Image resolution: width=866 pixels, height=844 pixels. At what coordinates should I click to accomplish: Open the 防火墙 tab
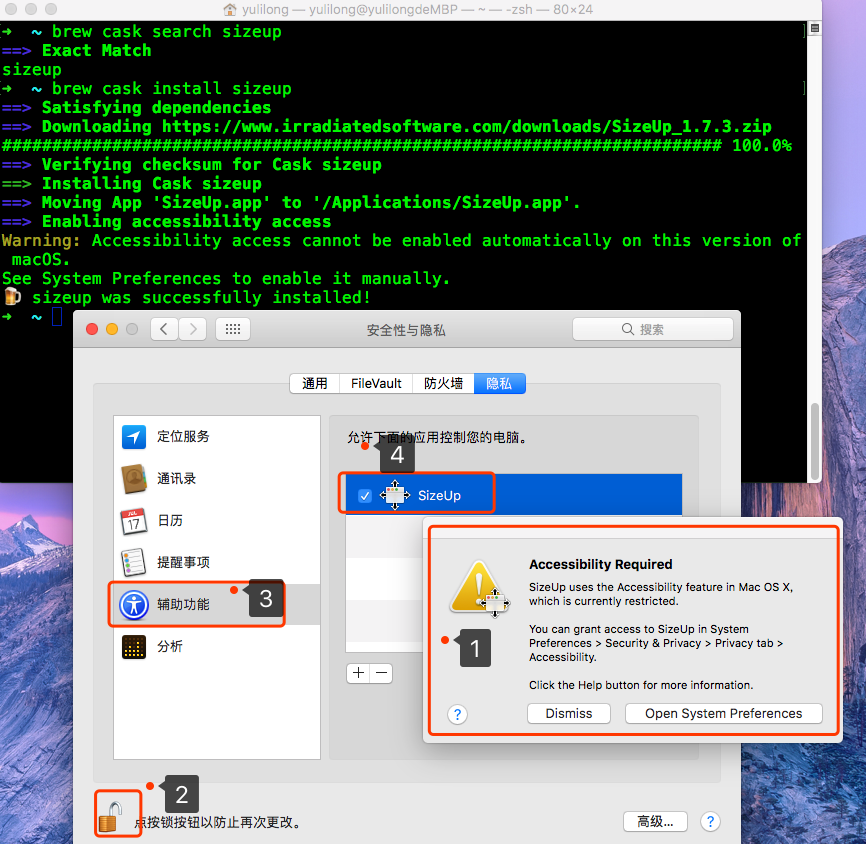click(x=443, y=383)
